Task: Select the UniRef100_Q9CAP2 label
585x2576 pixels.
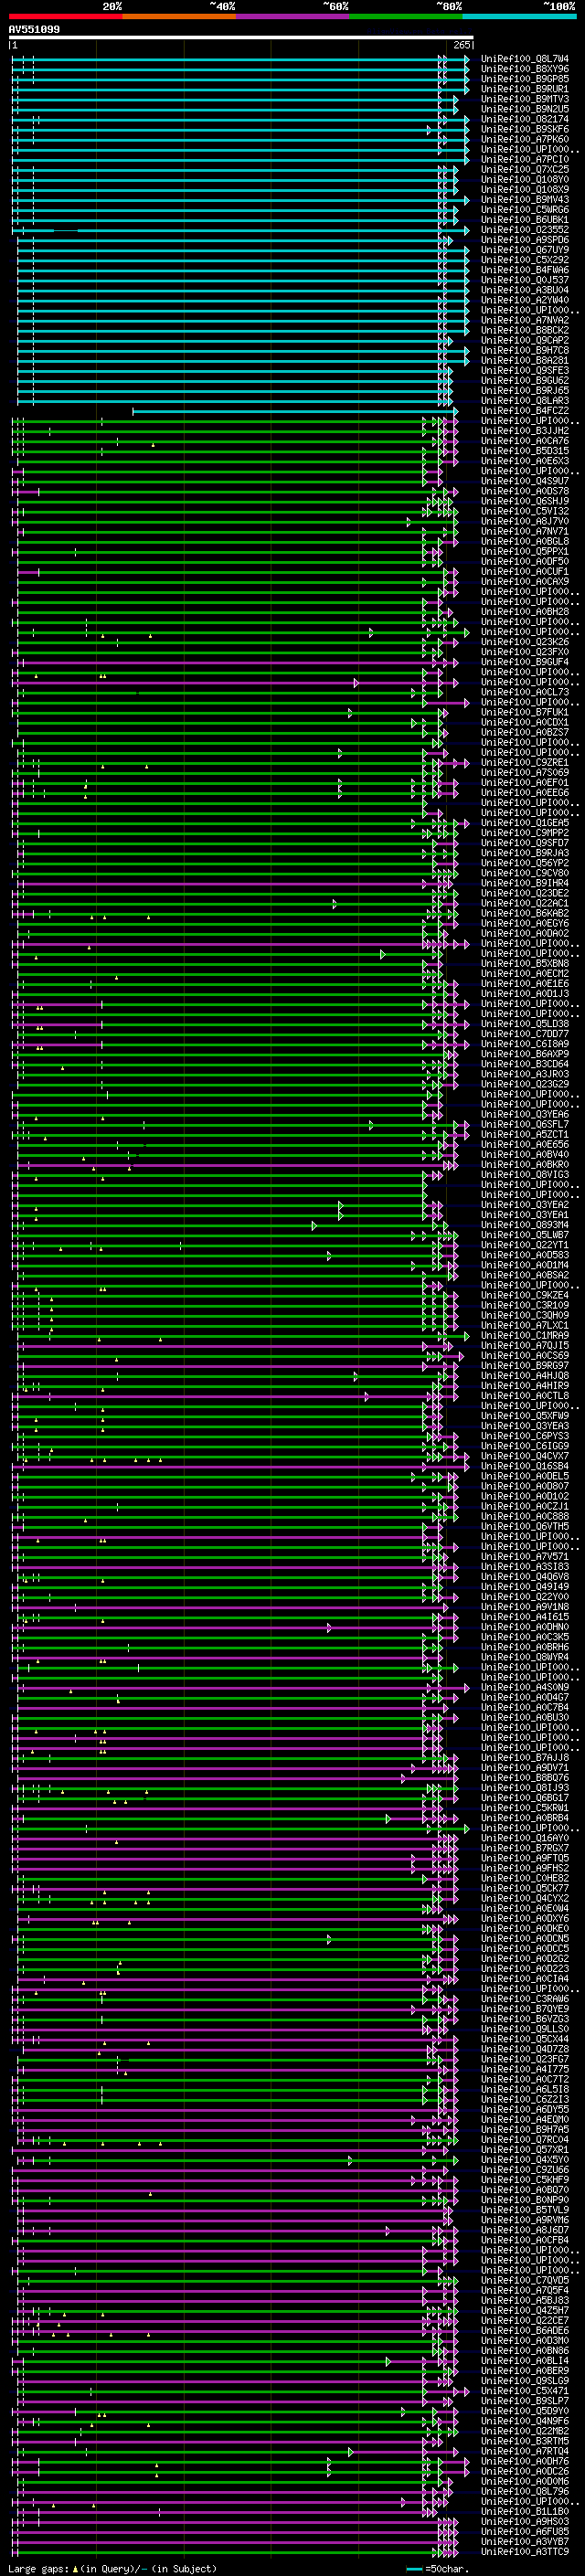Action: [x=525, y=340]
